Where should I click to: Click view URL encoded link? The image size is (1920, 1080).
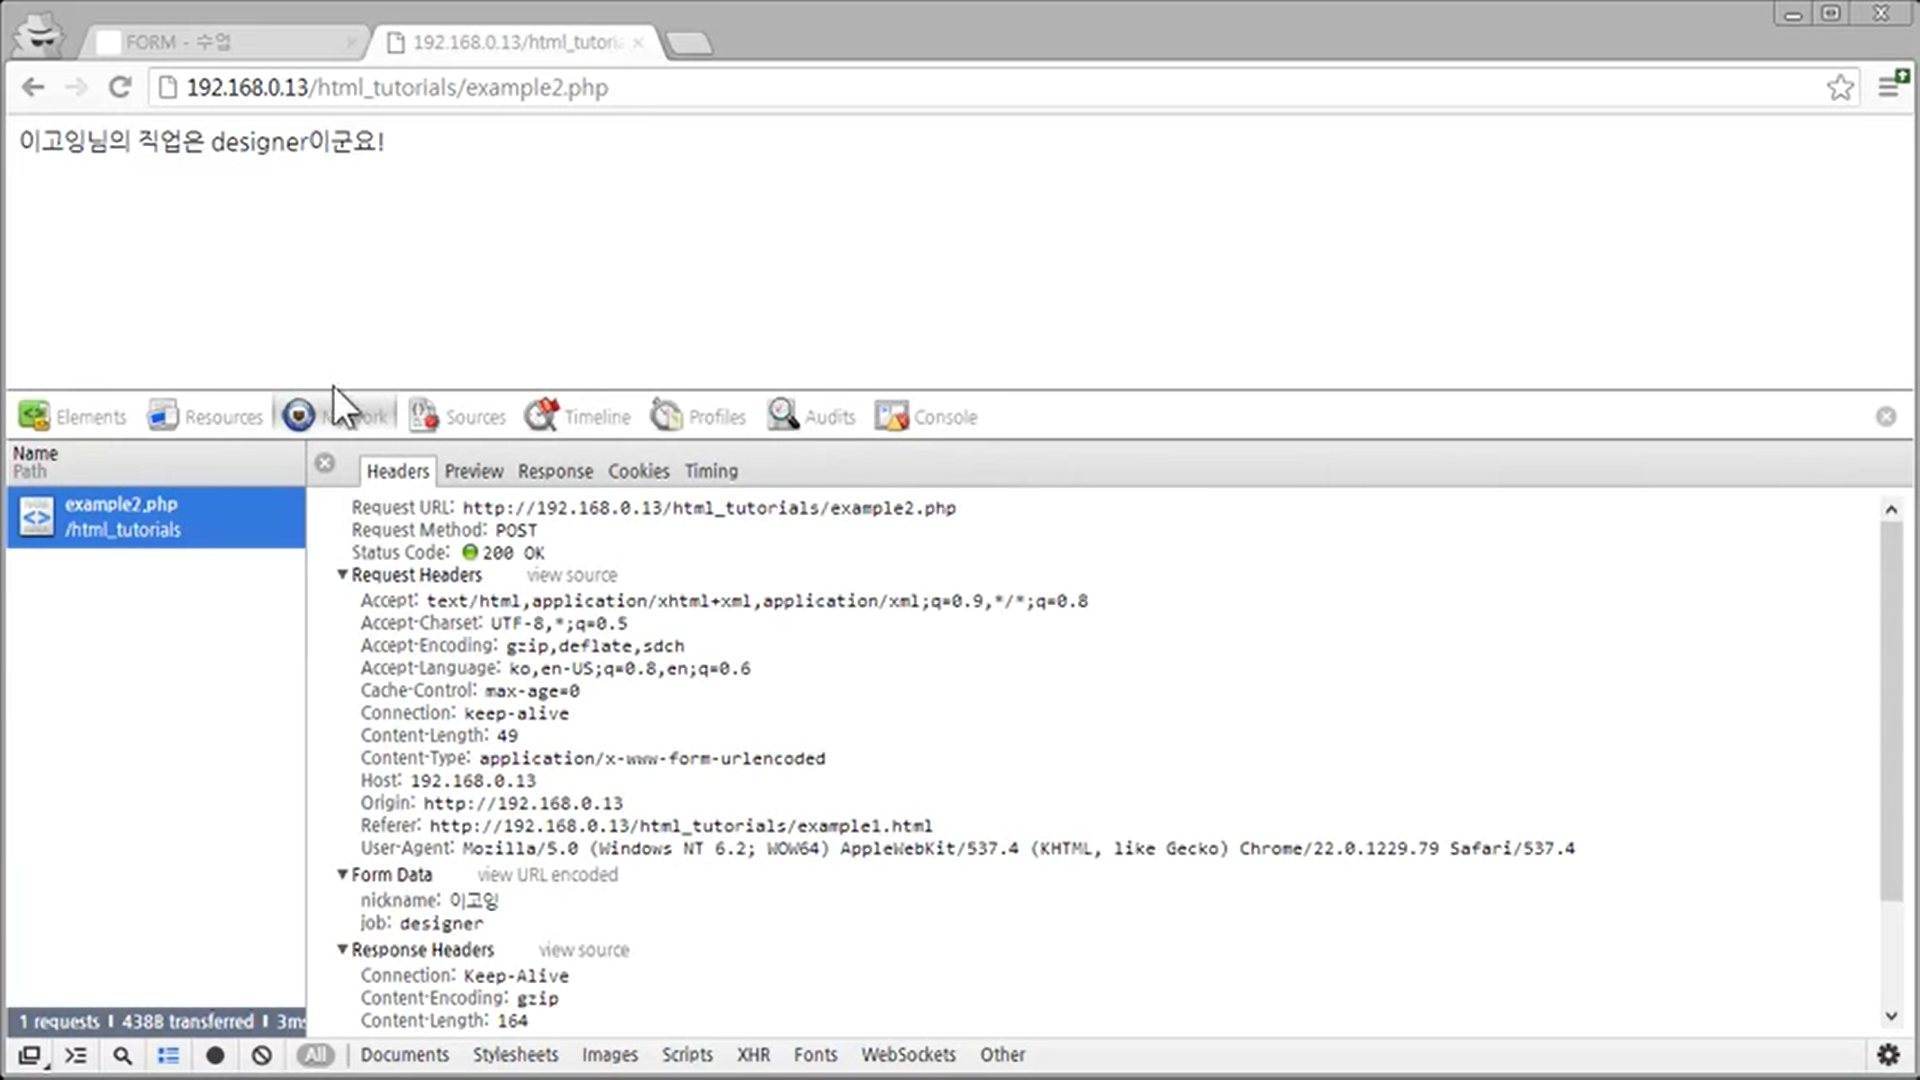(547, 875)
